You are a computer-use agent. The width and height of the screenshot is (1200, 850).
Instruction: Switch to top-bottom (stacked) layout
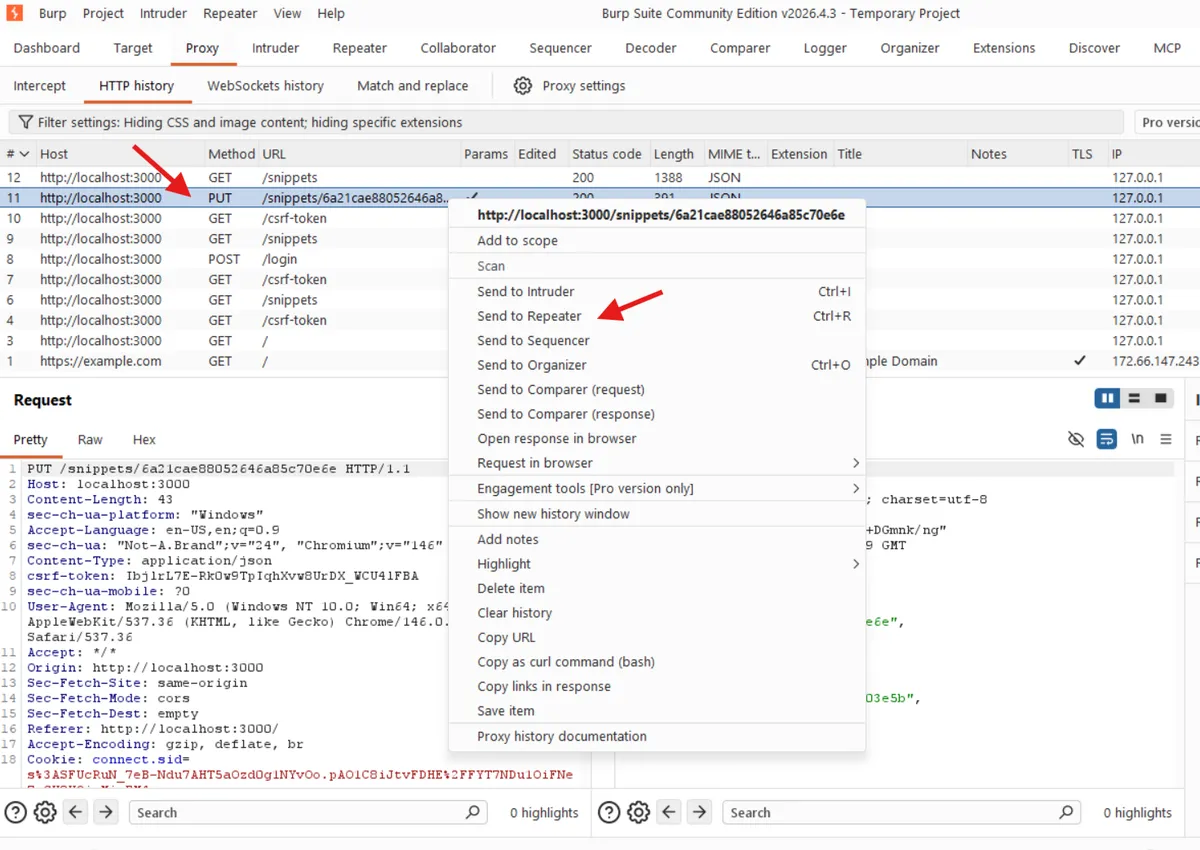pyautogui.click(x=1133, y=398)
